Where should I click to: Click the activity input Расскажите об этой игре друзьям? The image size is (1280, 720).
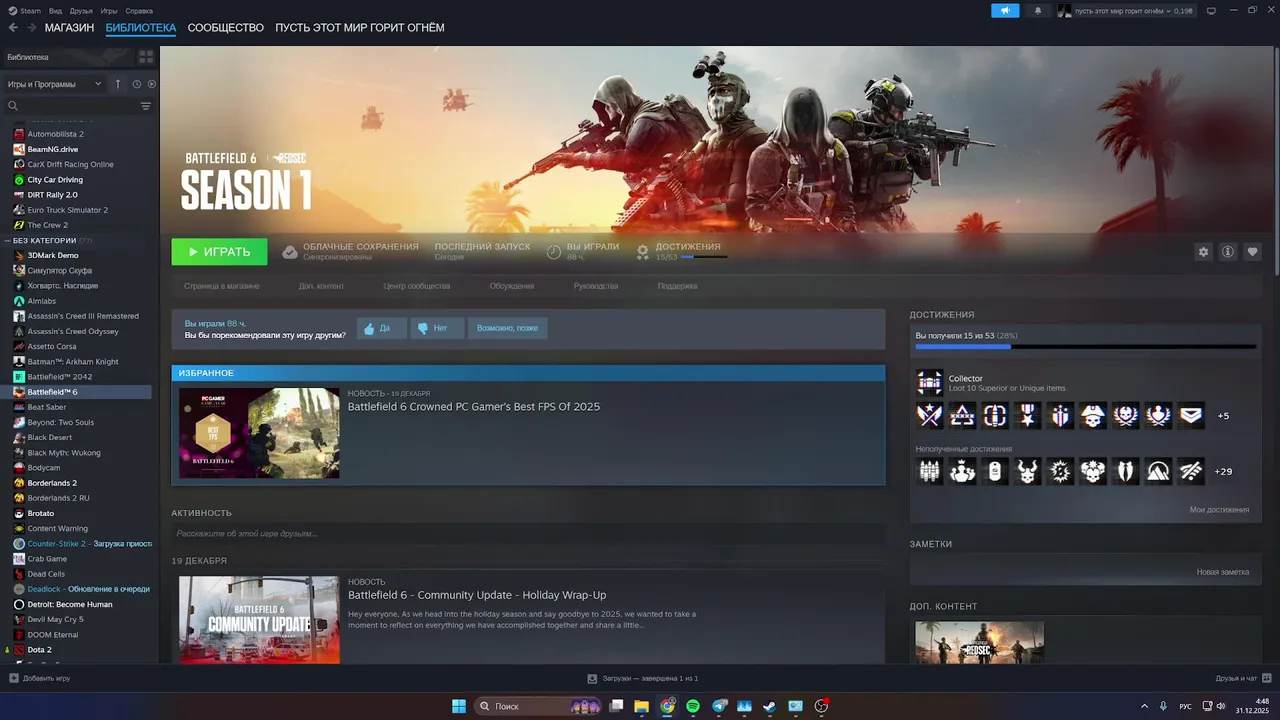tap(528, 534)
